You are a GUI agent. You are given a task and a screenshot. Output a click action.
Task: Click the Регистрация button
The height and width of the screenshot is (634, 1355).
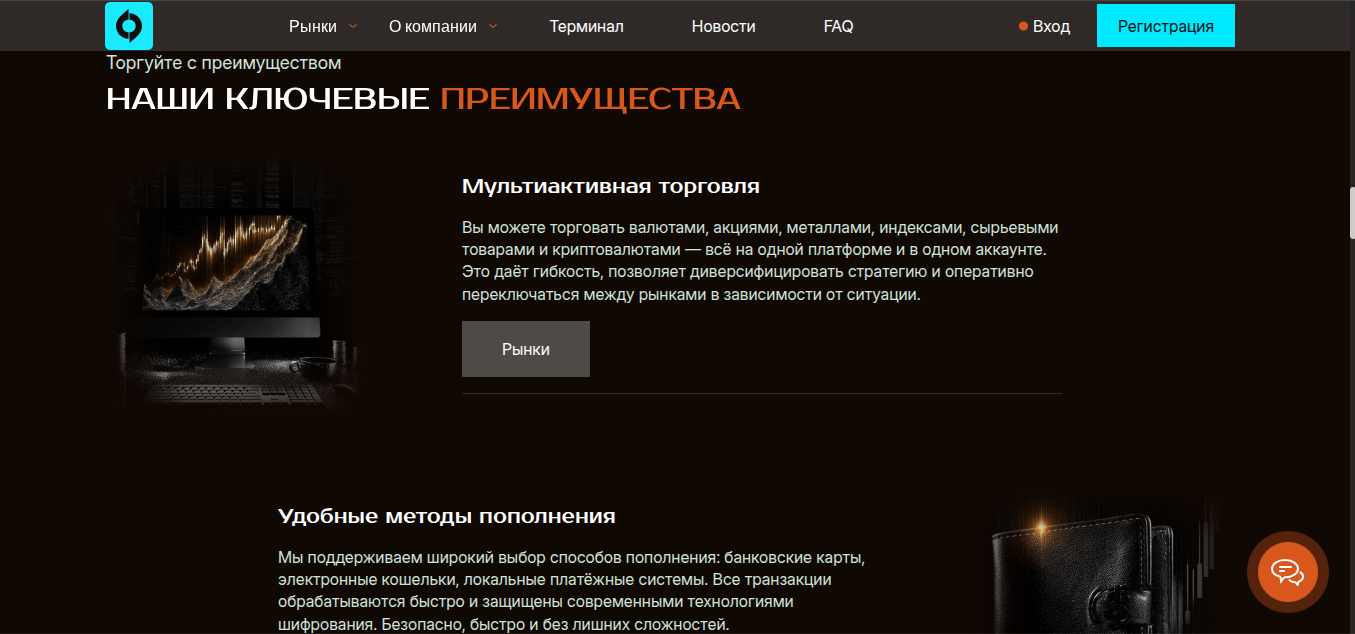click(x=1165, y=25)
